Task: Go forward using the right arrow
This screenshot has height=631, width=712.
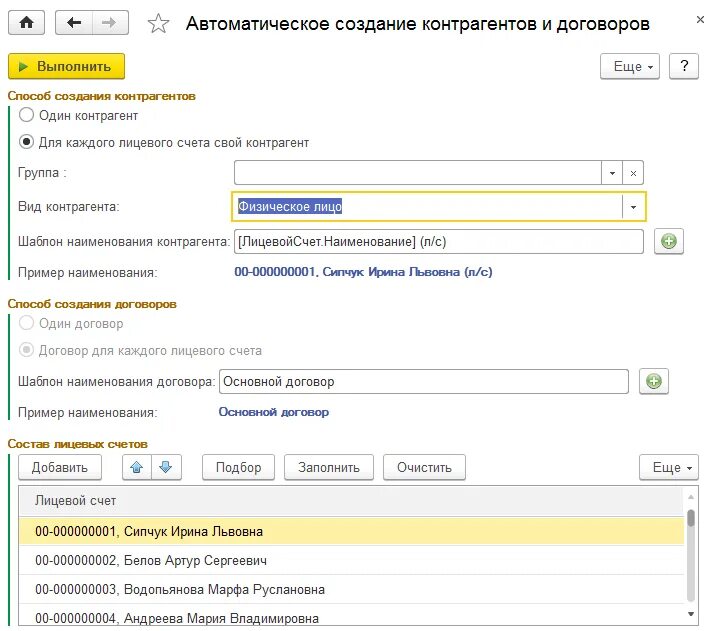Action: click(x=110, y=23)
